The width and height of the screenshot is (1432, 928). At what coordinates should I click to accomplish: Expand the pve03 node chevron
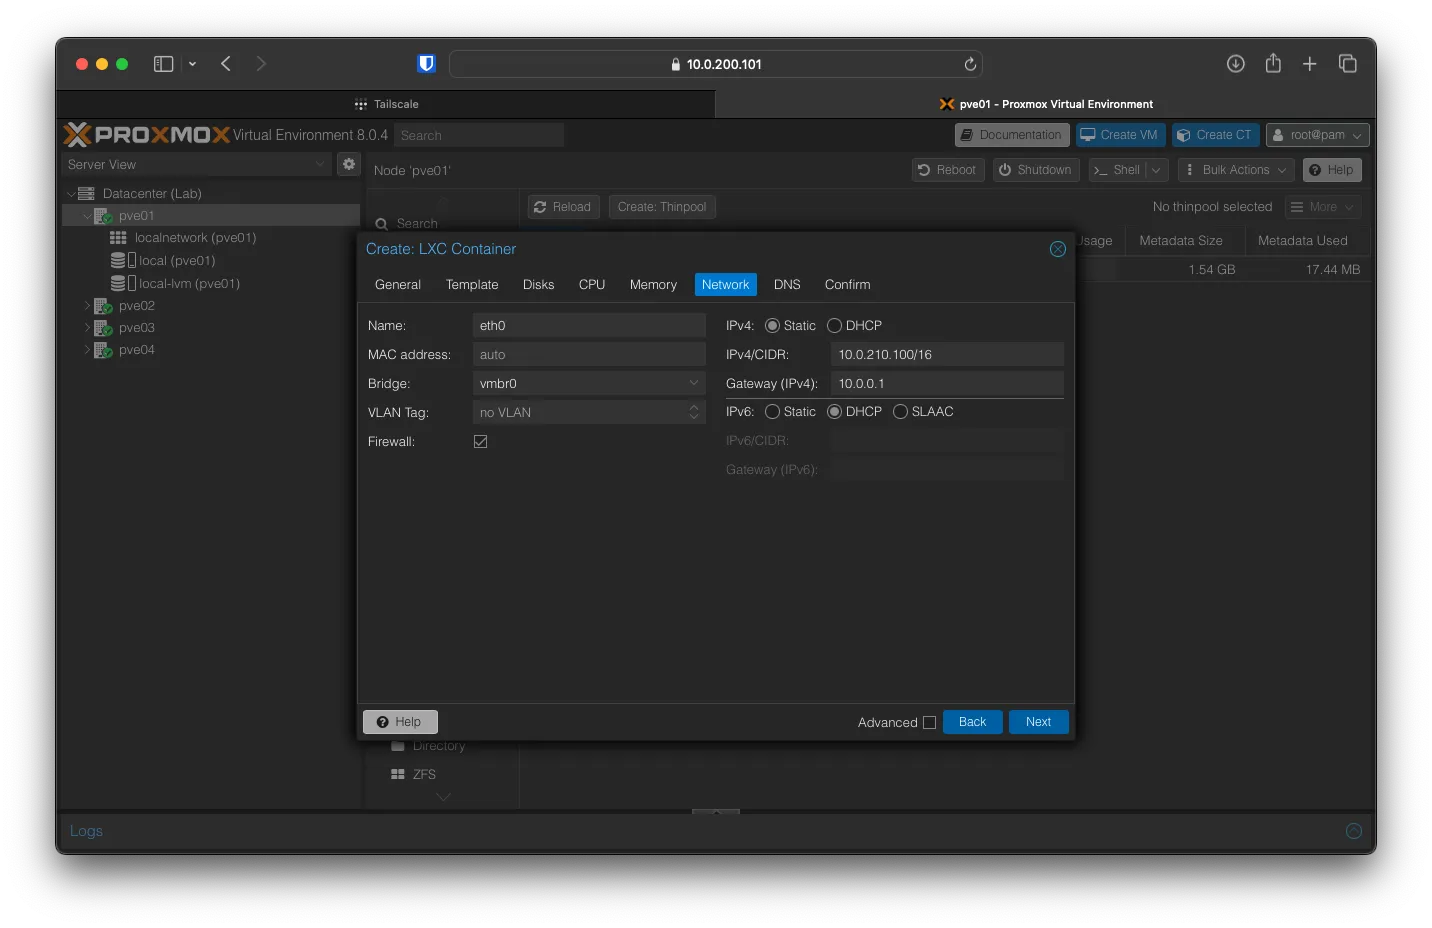pos(87,328)
